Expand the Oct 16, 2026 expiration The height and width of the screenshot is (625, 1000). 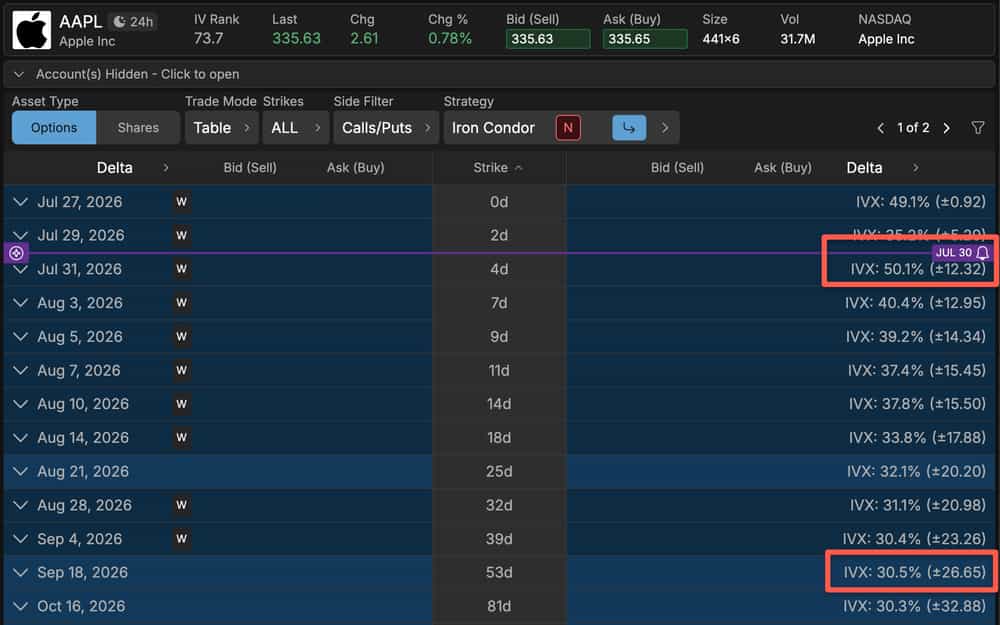[20, 606]
